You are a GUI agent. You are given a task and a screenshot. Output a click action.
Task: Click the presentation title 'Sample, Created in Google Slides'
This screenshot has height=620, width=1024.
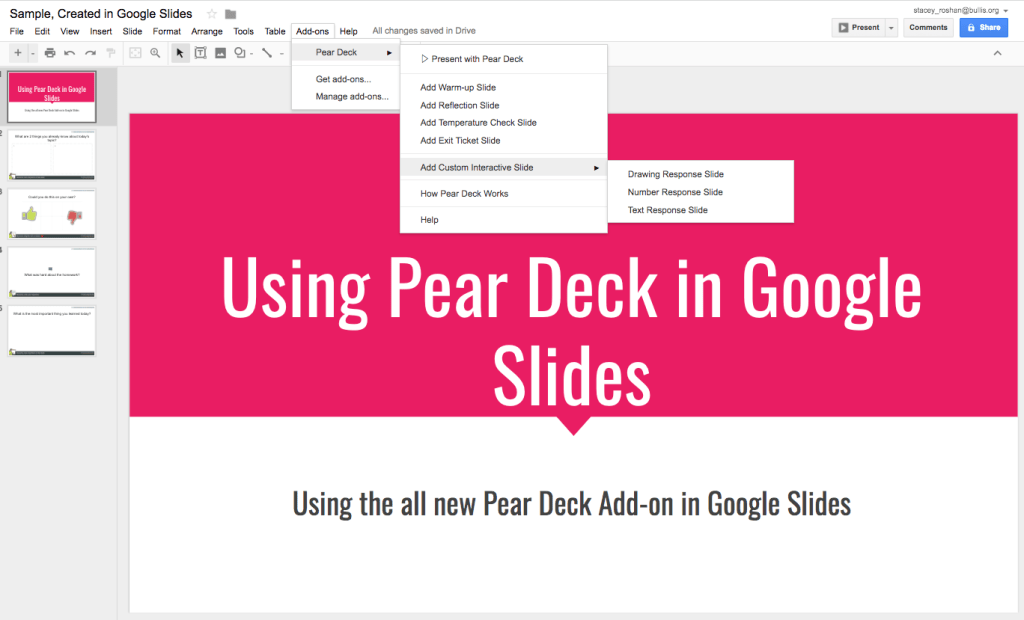pyautogui.click(x=101, y=14)
